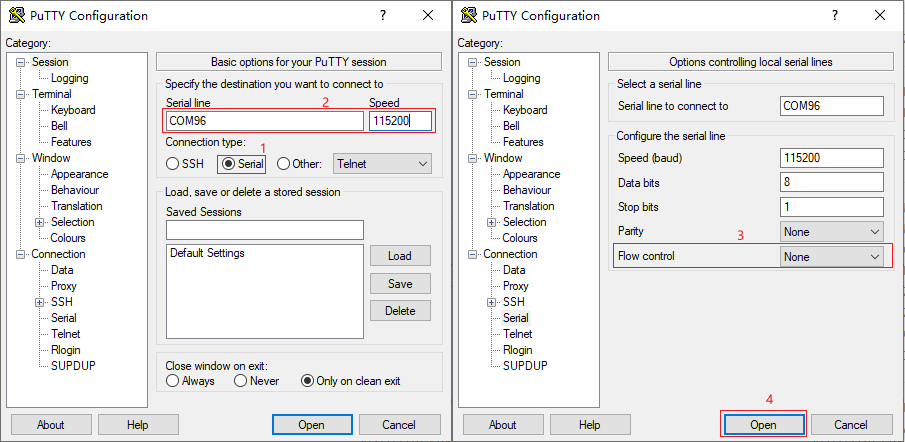Image resolution: width=905 pixels, height=442 pixels.
Task: Click Open button in right window
Action: coord(763,425)
